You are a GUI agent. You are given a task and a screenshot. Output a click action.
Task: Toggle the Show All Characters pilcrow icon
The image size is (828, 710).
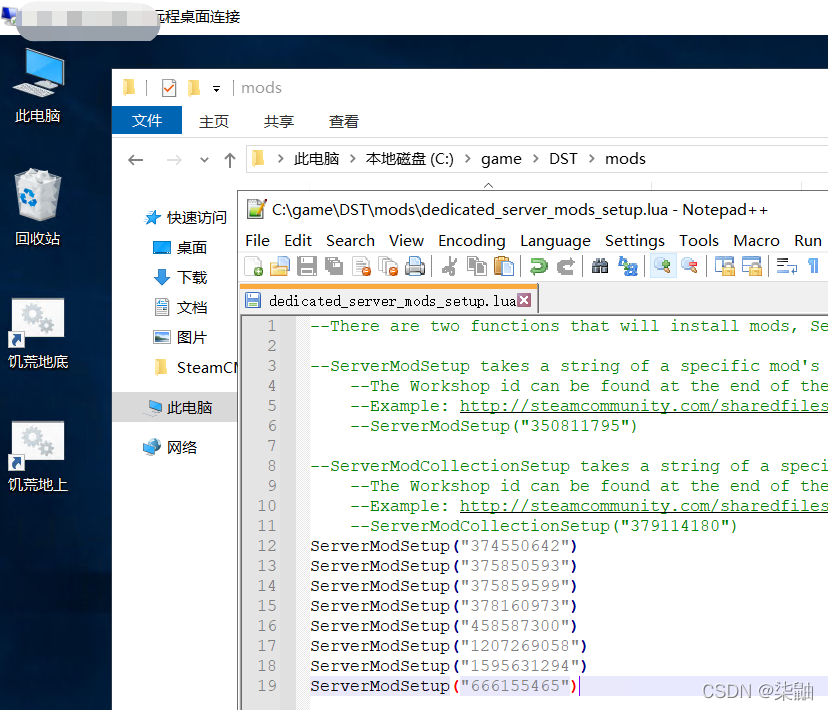point(813,267)
